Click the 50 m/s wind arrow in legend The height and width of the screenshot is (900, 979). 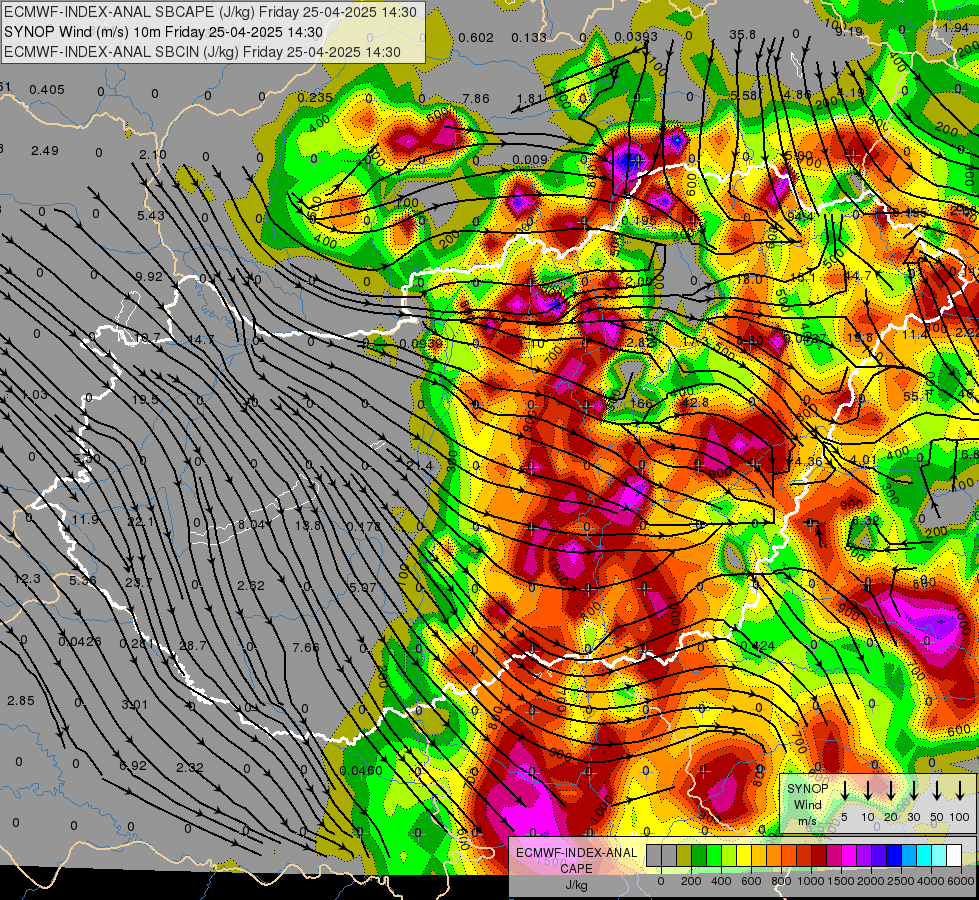(x=937, y=791)
